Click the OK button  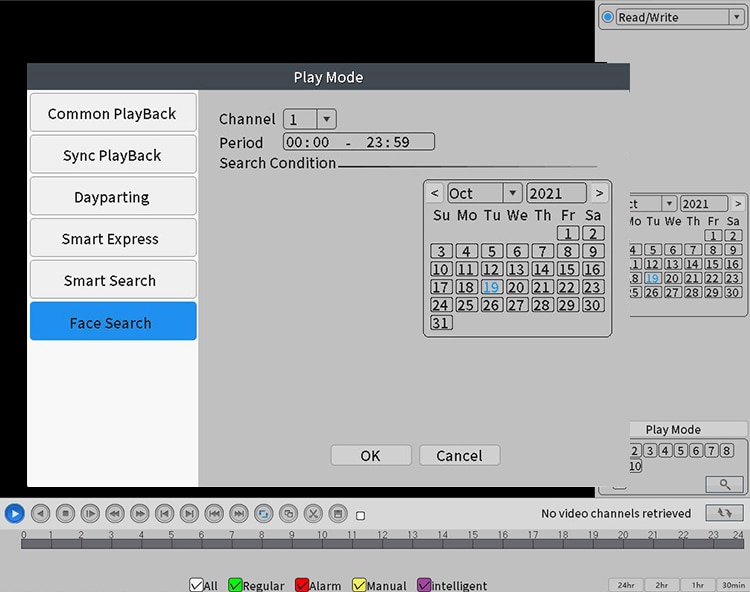click(x=371, y=455)
